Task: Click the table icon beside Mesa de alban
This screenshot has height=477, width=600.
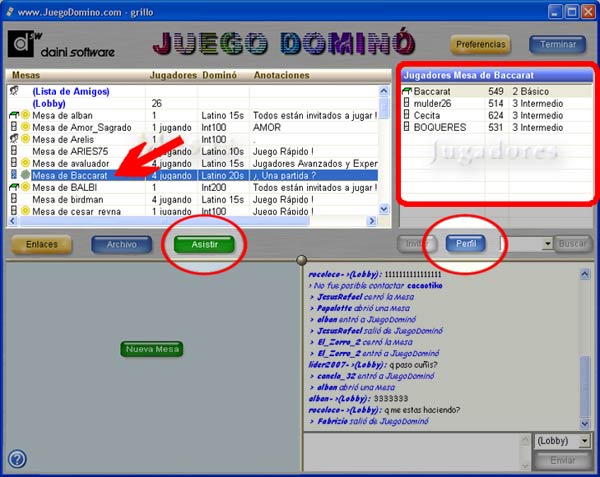Action: [14, 115]
